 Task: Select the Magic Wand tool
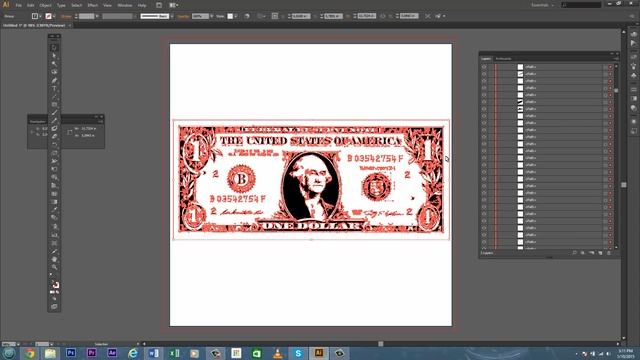[54, 64]
